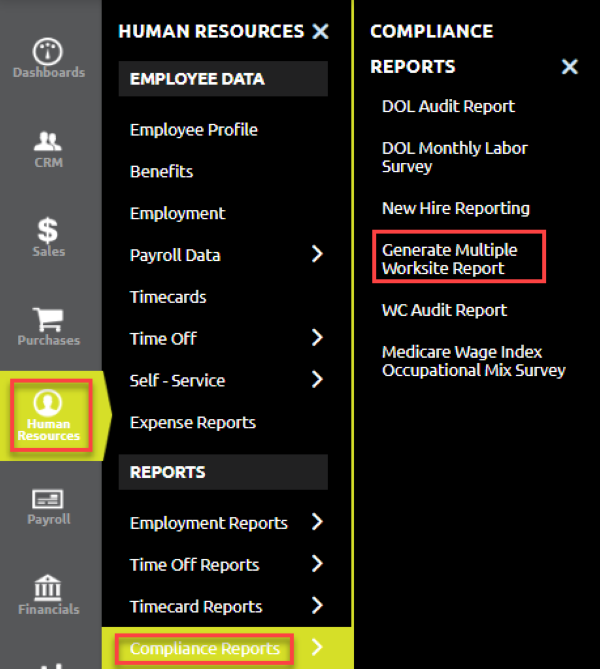This screenshot has width=600, height=669.
Task: Click the EMPLOYEE DATA section header
Action: (223, 79)
